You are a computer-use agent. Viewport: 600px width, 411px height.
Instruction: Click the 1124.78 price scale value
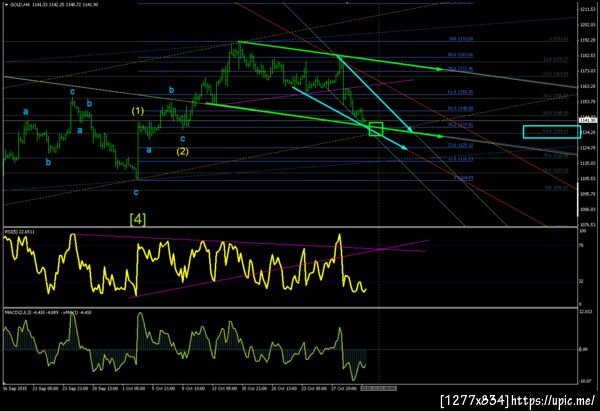pos(588,148)
